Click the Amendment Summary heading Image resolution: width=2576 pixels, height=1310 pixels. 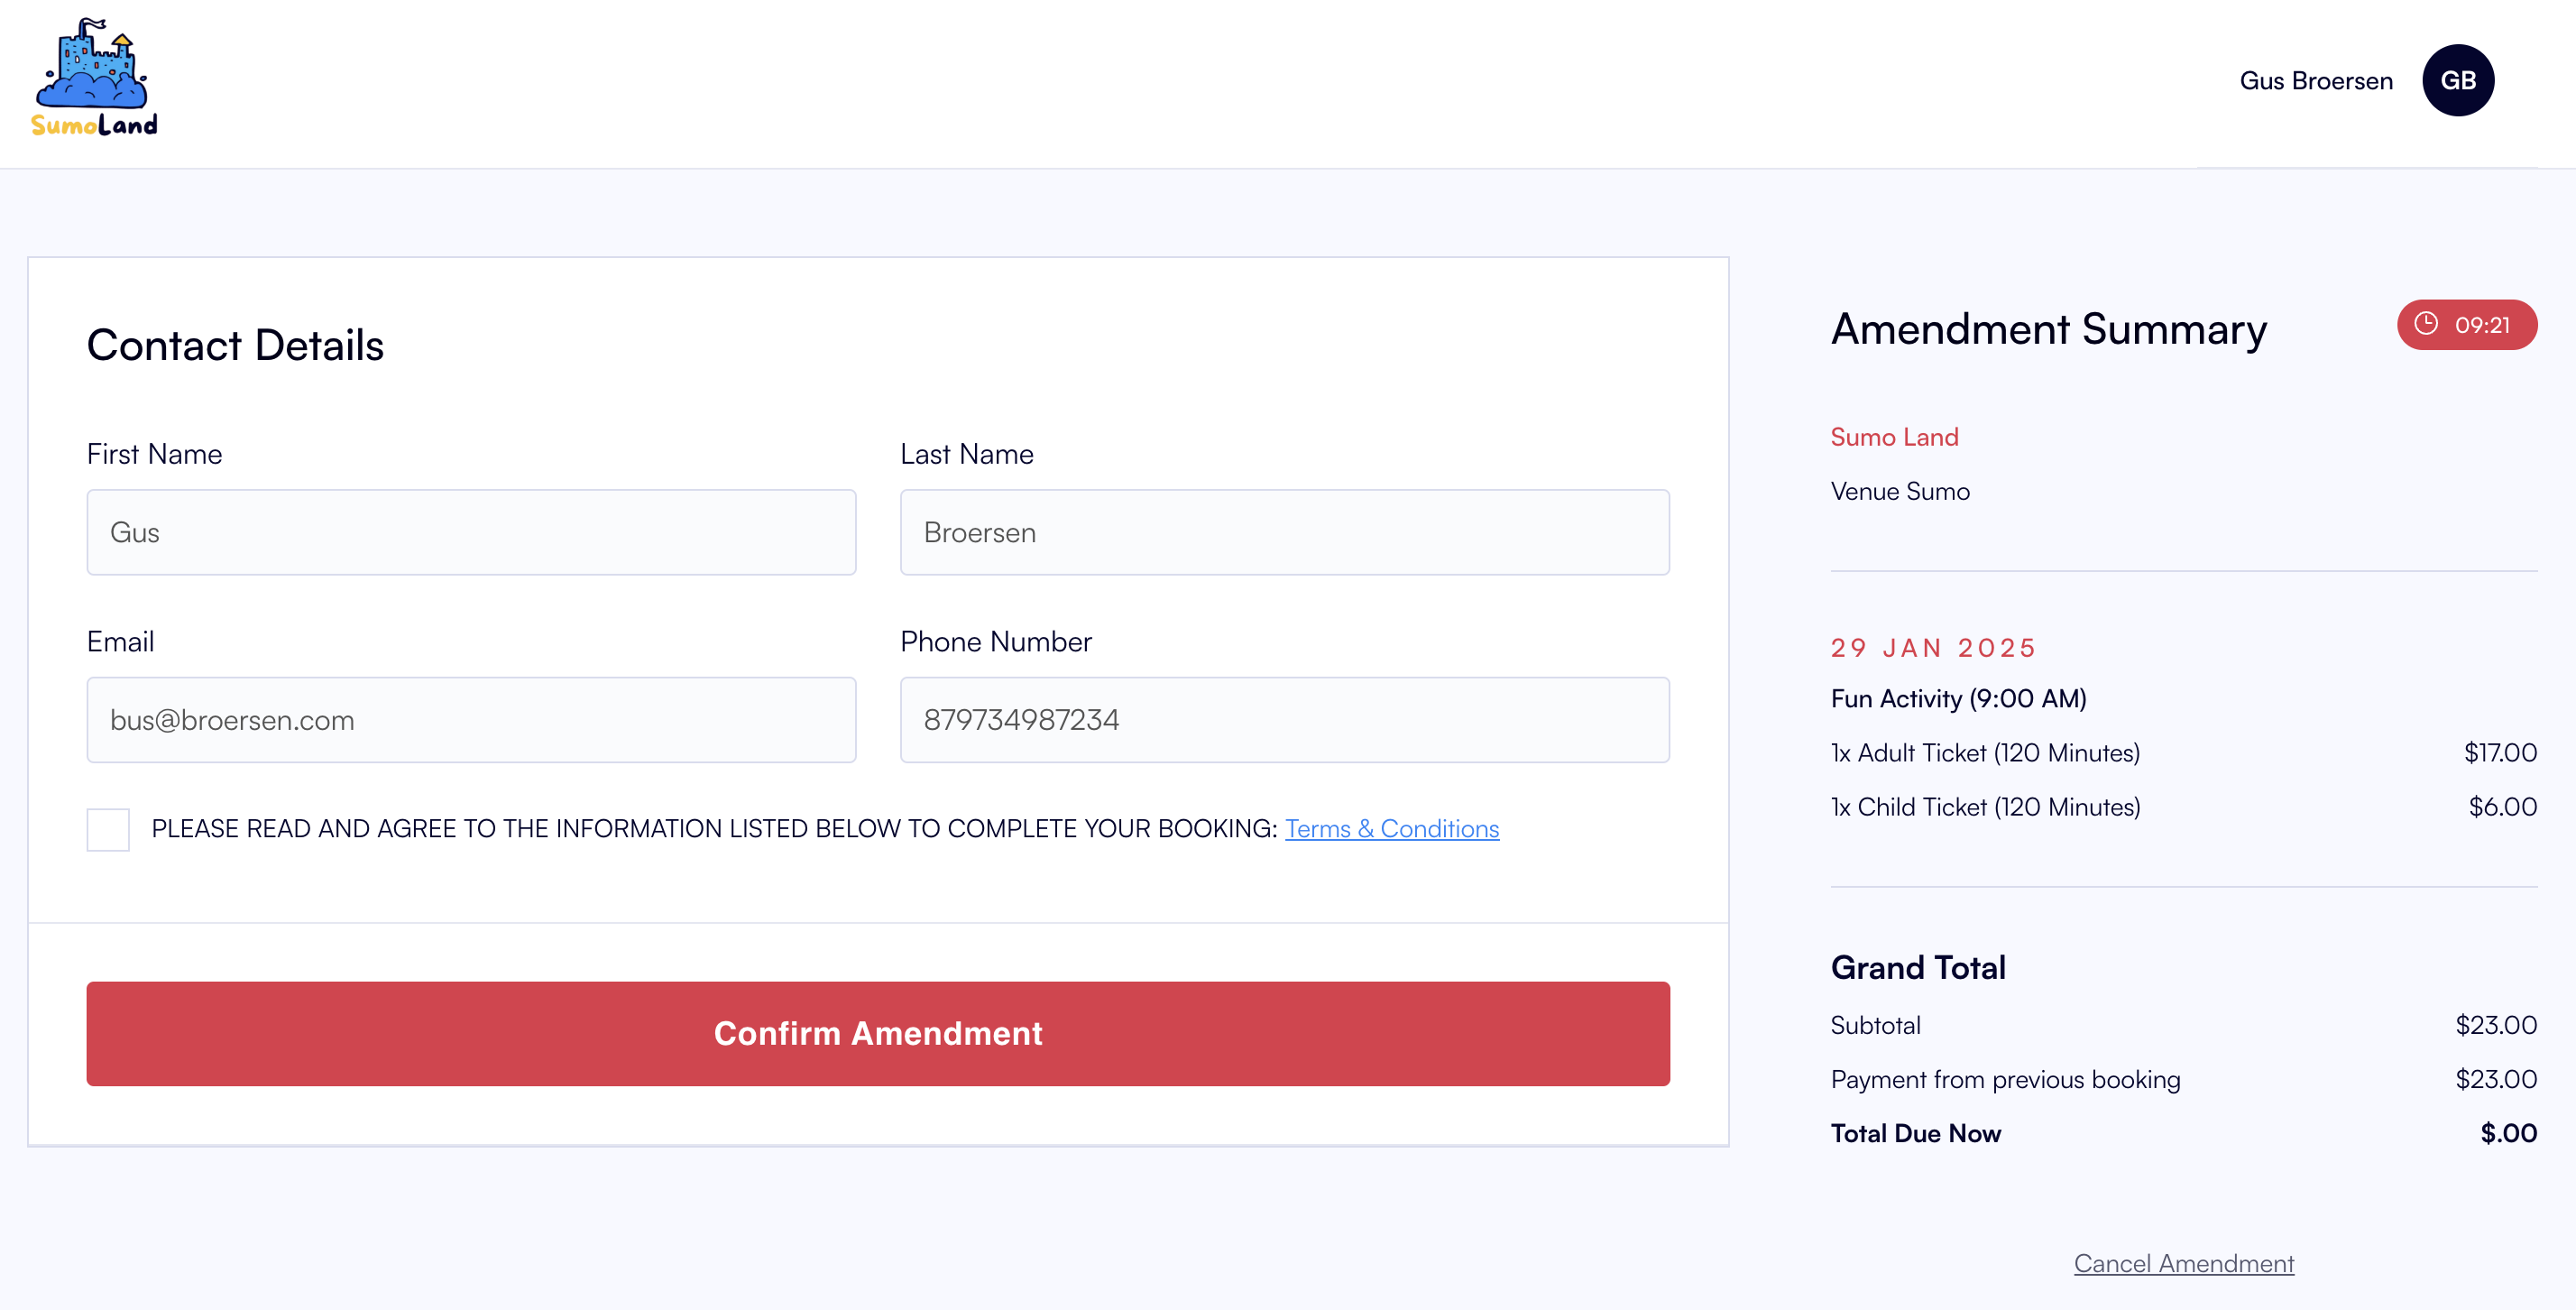point(2048,330)
